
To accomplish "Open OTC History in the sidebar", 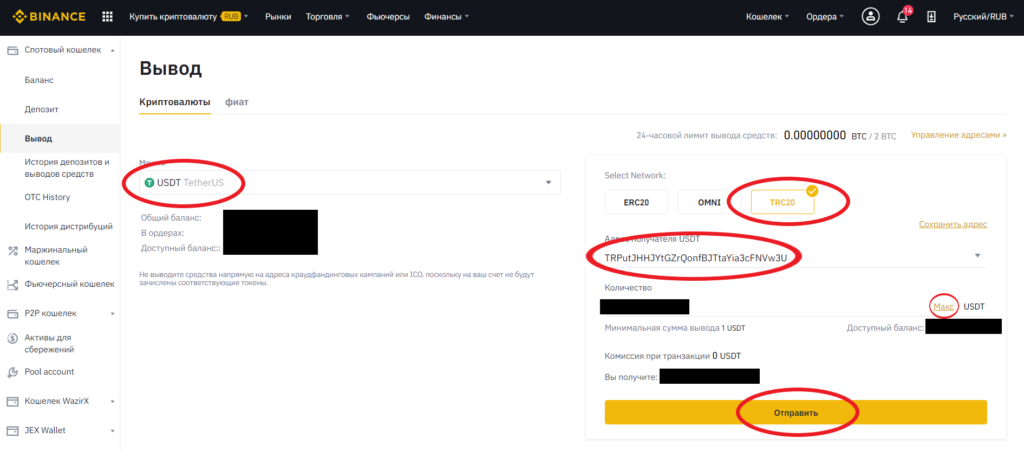I will [x=47, y=197].
